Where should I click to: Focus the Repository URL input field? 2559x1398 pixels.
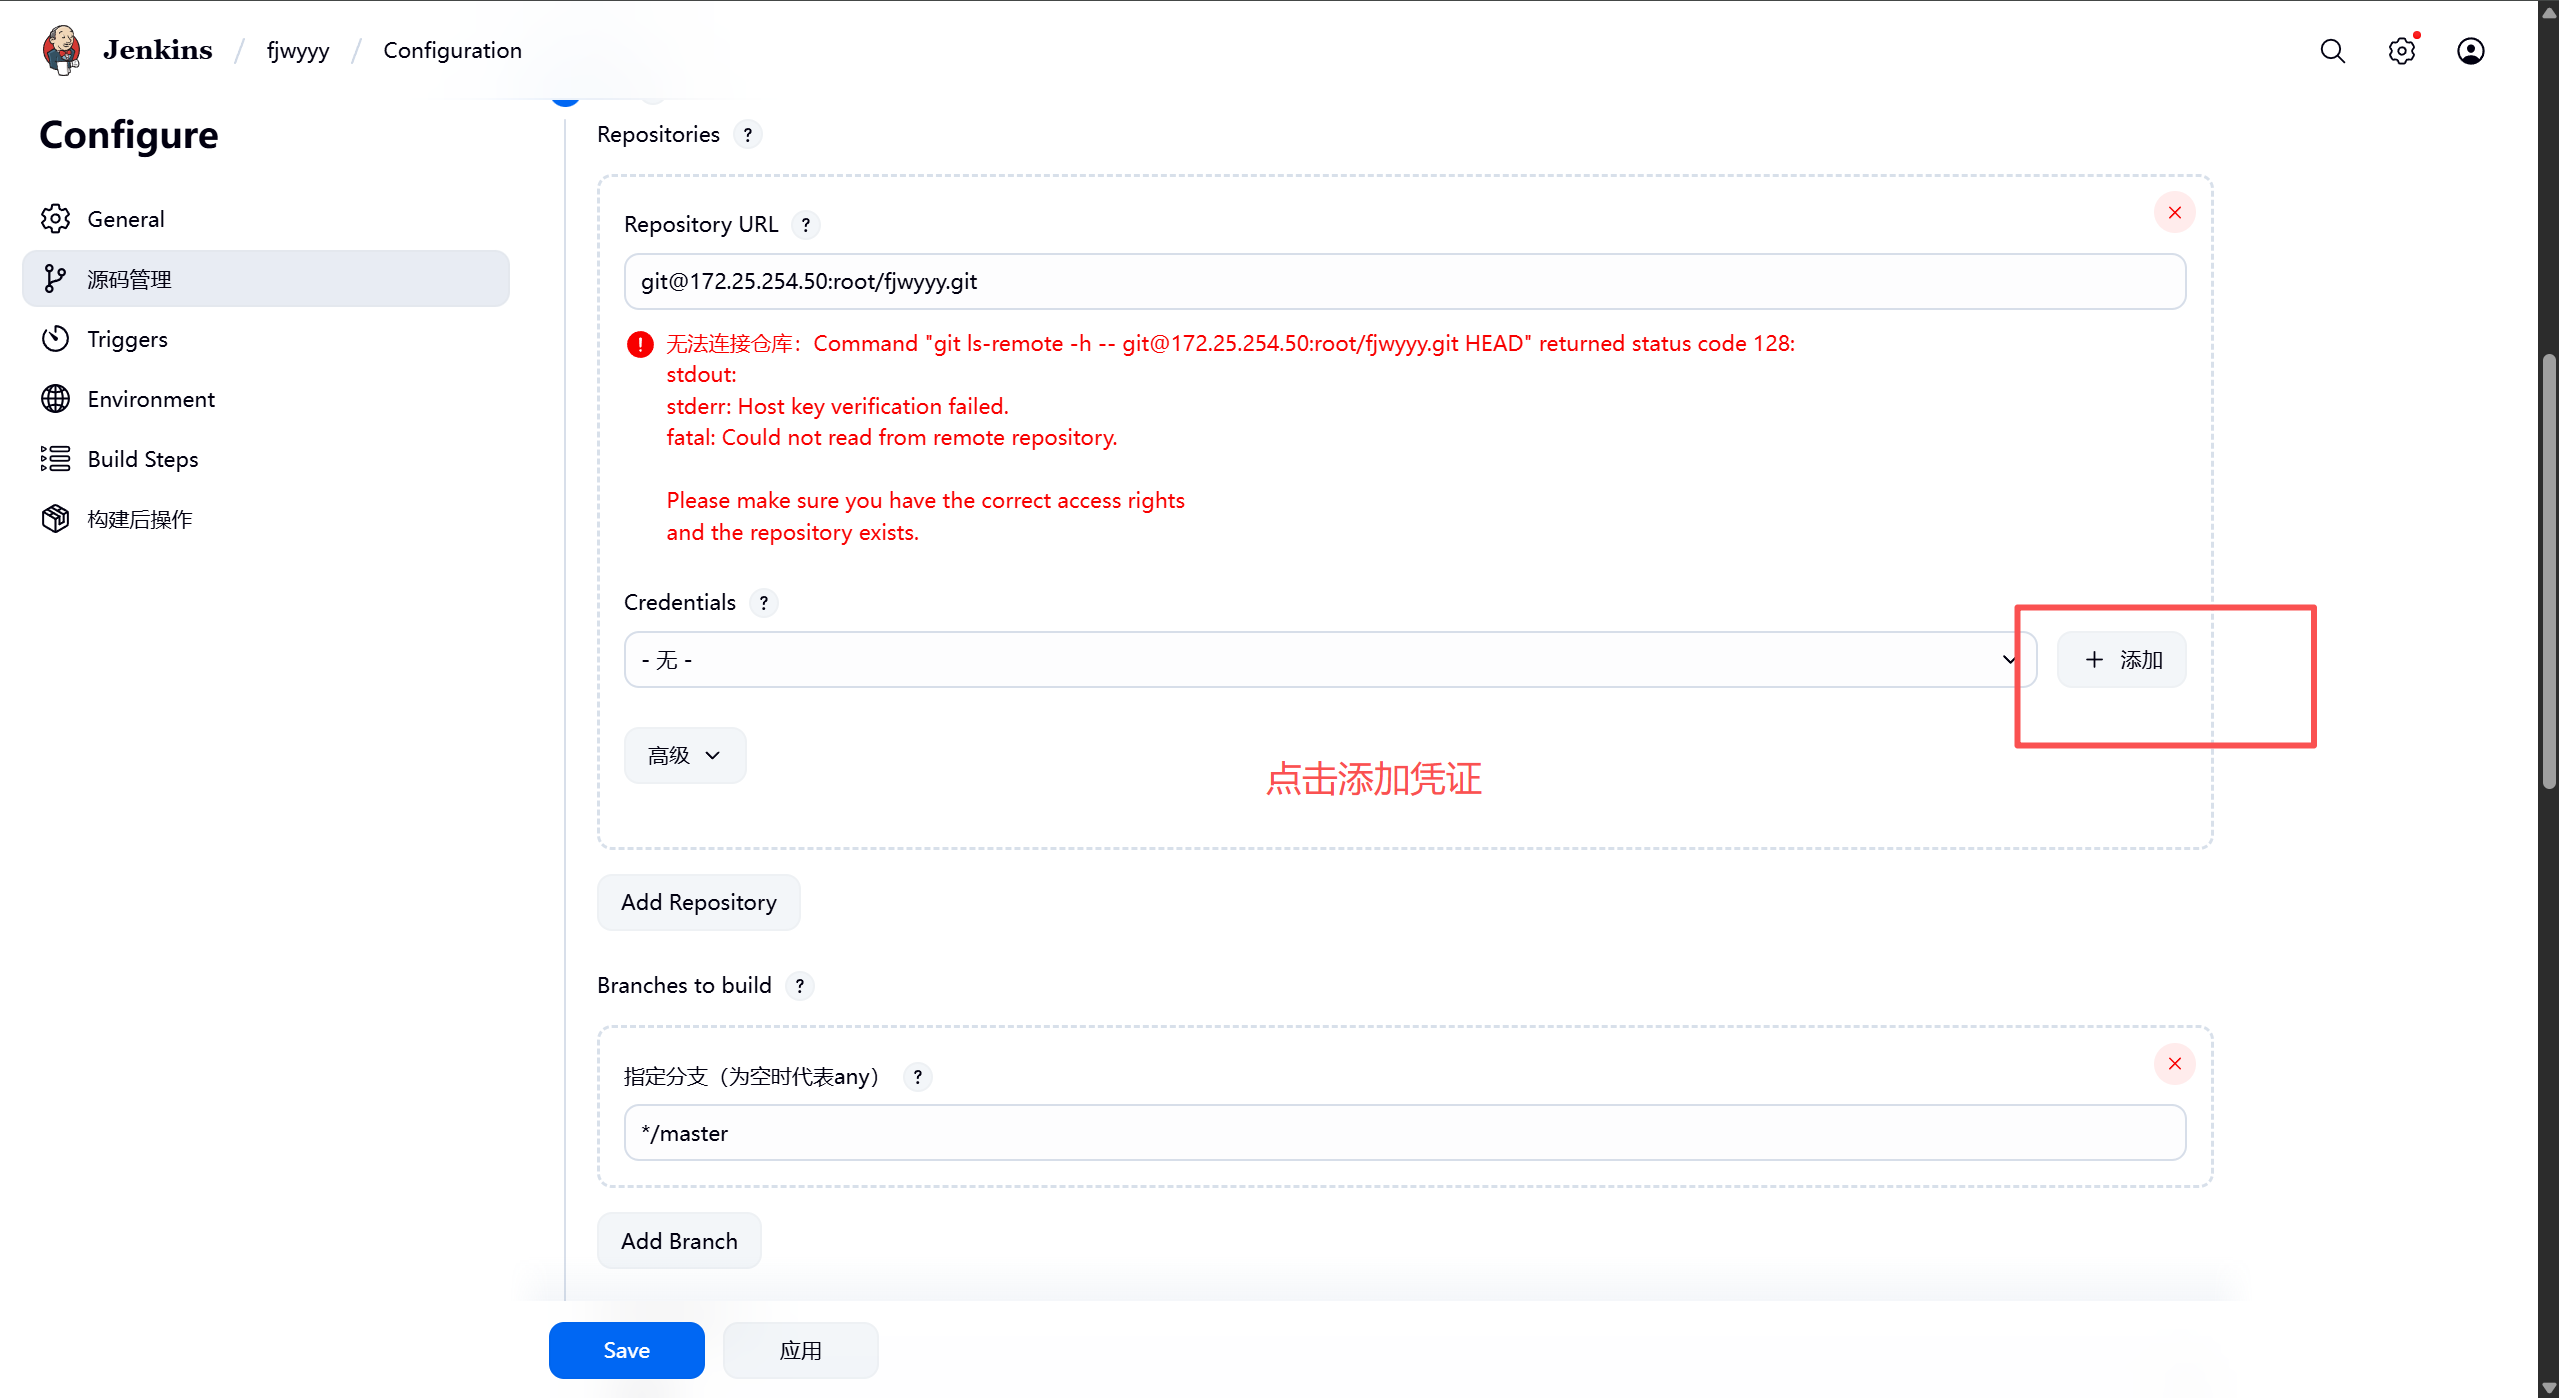pyautogui.click(x=1403, y=282)
